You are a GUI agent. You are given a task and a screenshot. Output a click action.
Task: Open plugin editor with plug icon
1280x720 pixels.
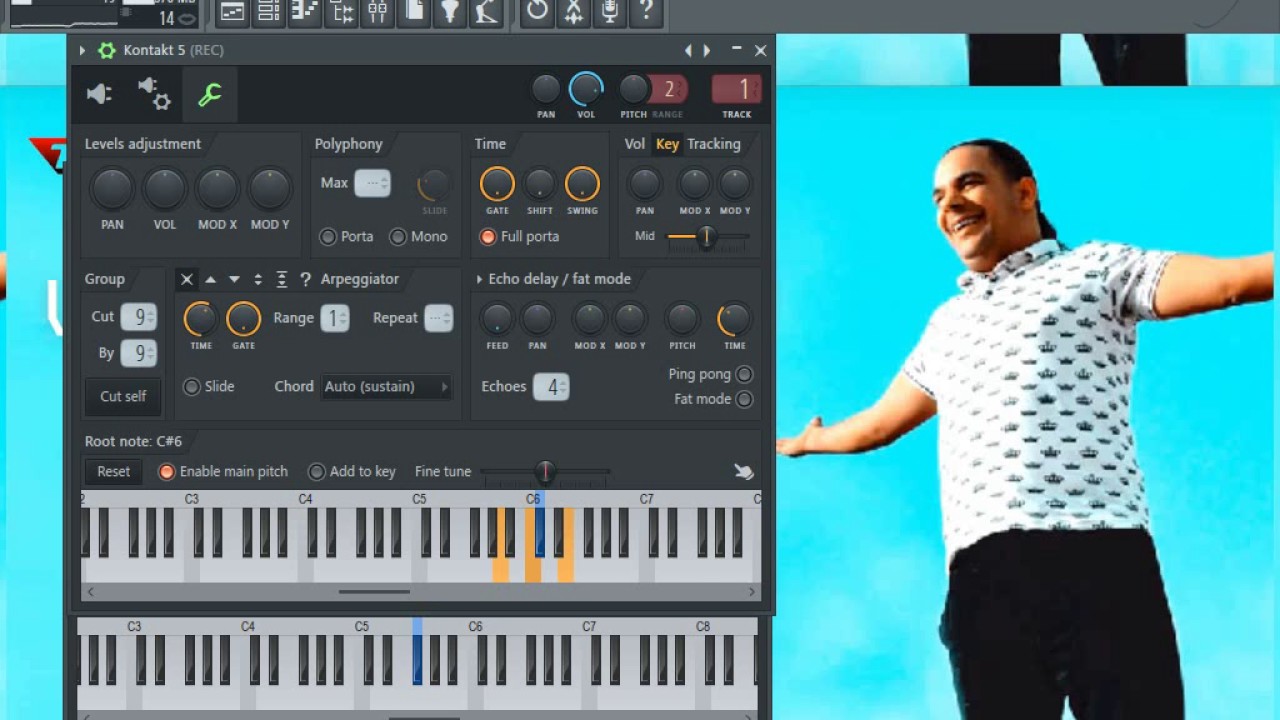pos(99,94)
